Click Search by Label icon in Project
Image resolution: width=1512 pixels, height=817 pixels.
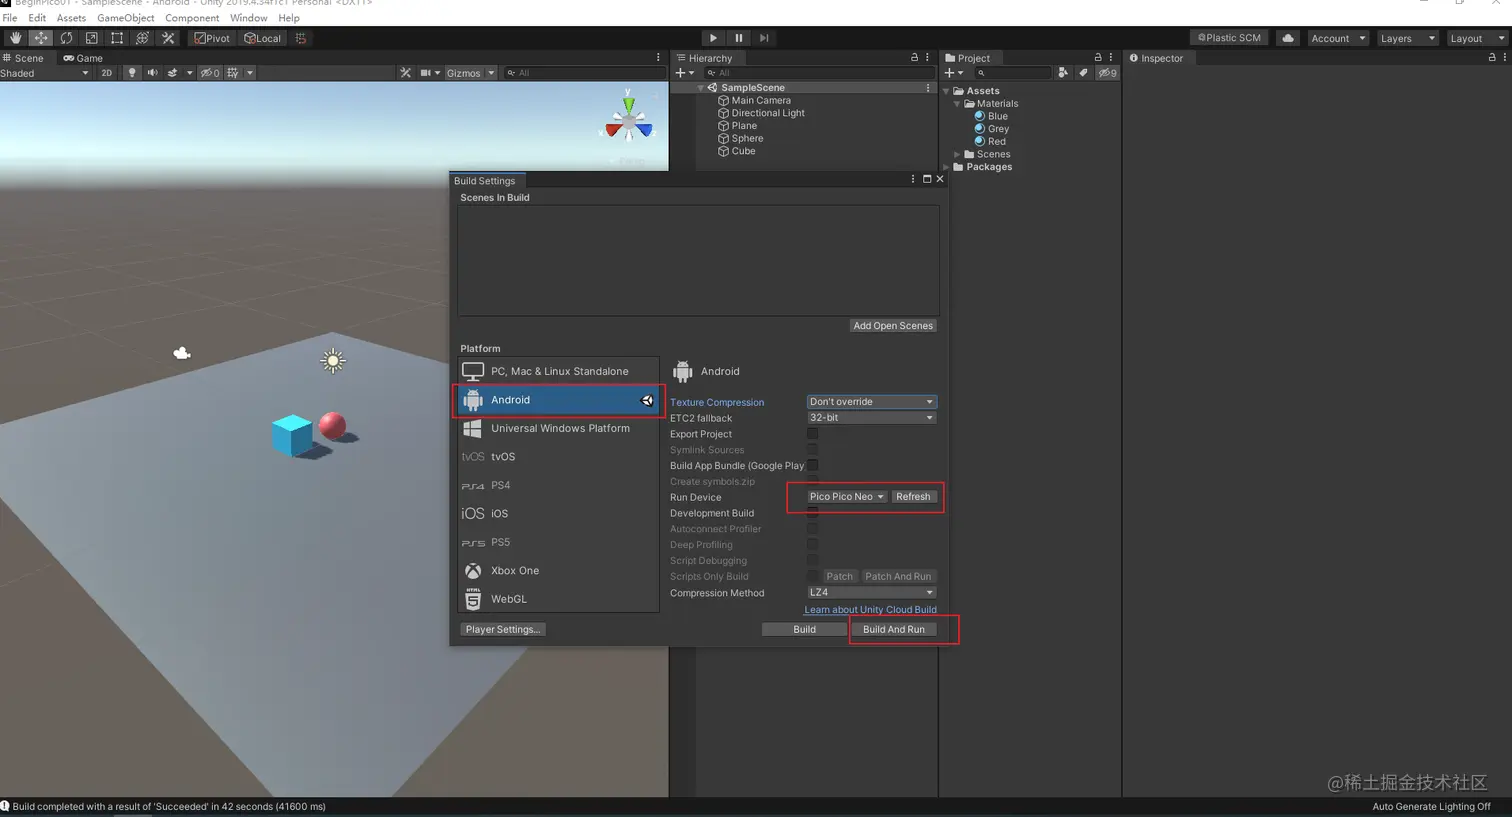(1083, 73)
